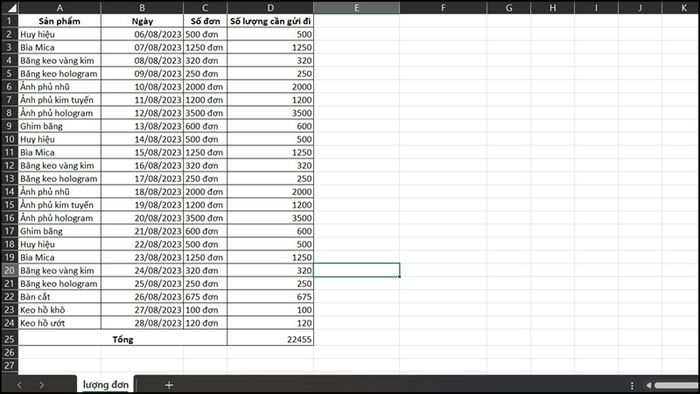Select row 20 header
This screenshot has width=700, height=394.
click(x=9, y=270)
